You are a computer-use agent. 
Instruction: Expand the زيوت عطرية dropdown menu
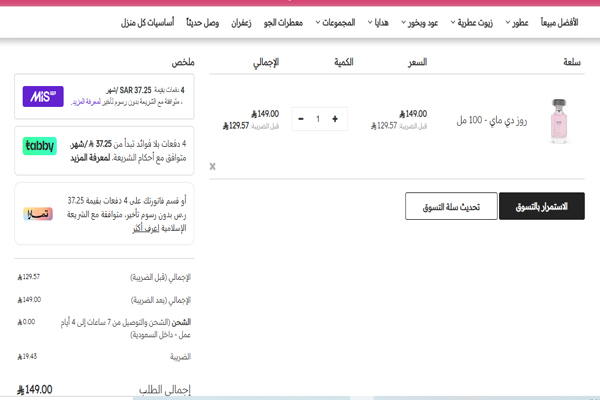pyautogui.click(x=471, y=23)
